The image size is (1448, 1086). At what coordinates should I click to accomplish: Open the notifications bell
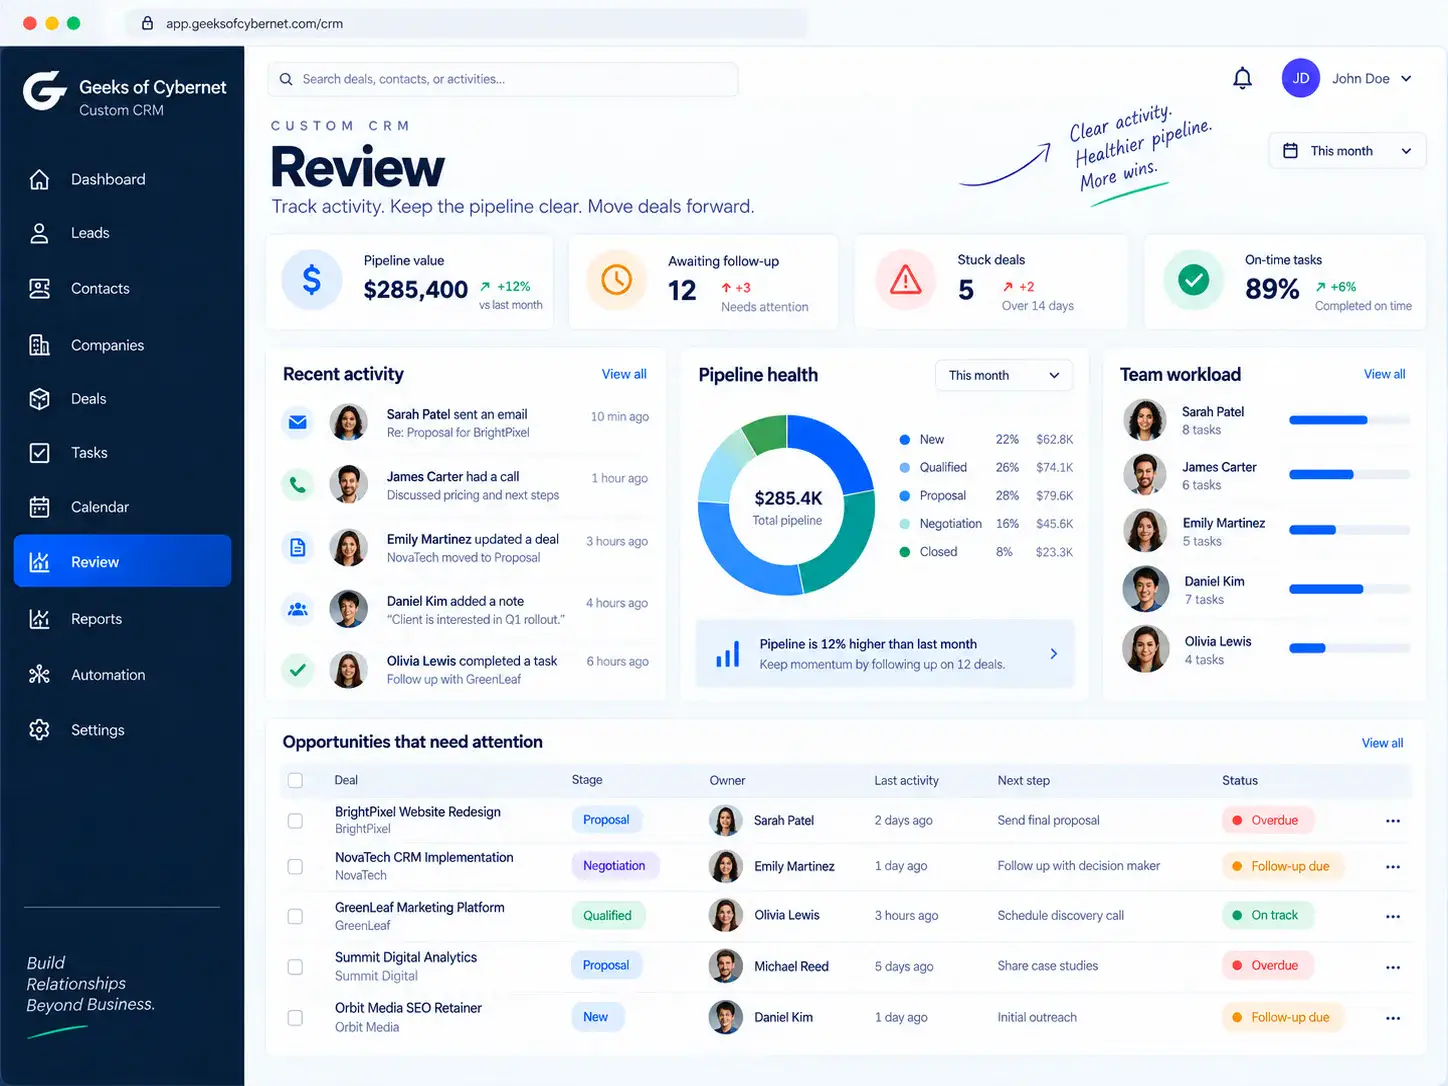click(1242, 78)
